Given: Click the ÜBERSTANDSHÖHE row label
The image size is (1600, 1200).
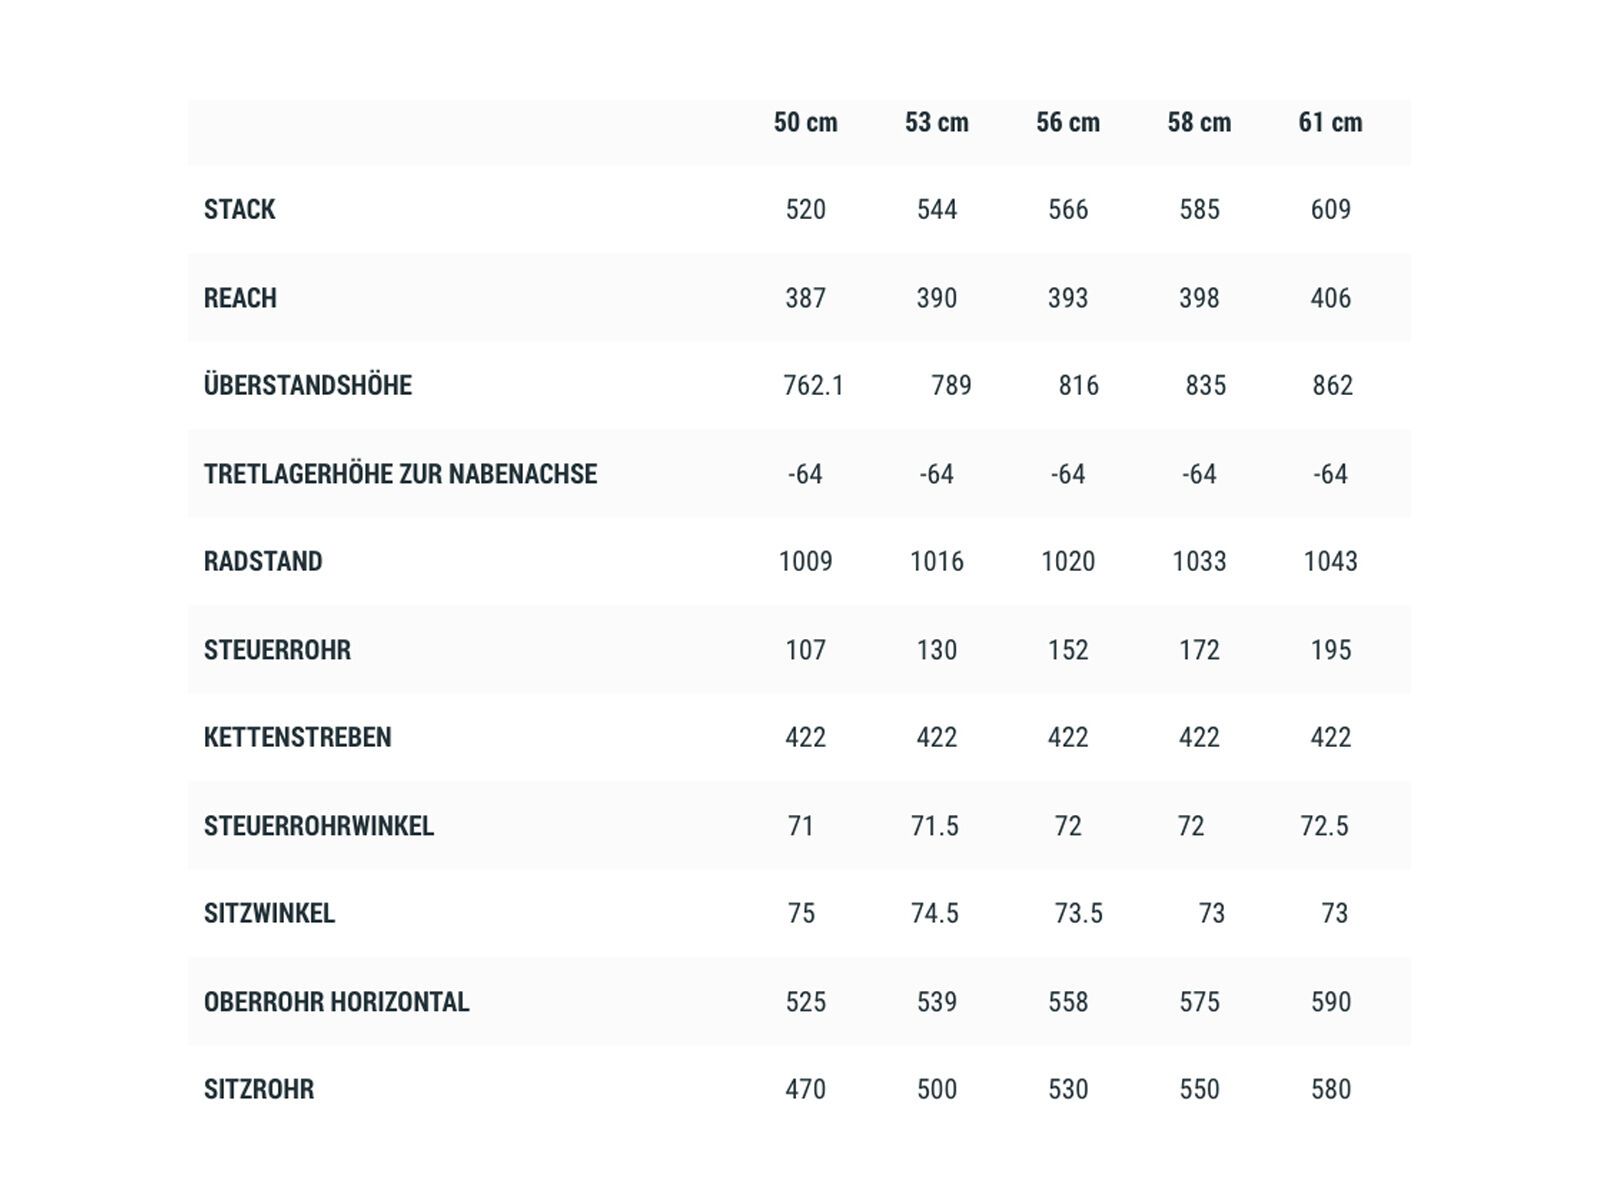Looking at the screenshot, I should (x=308, y=386).
